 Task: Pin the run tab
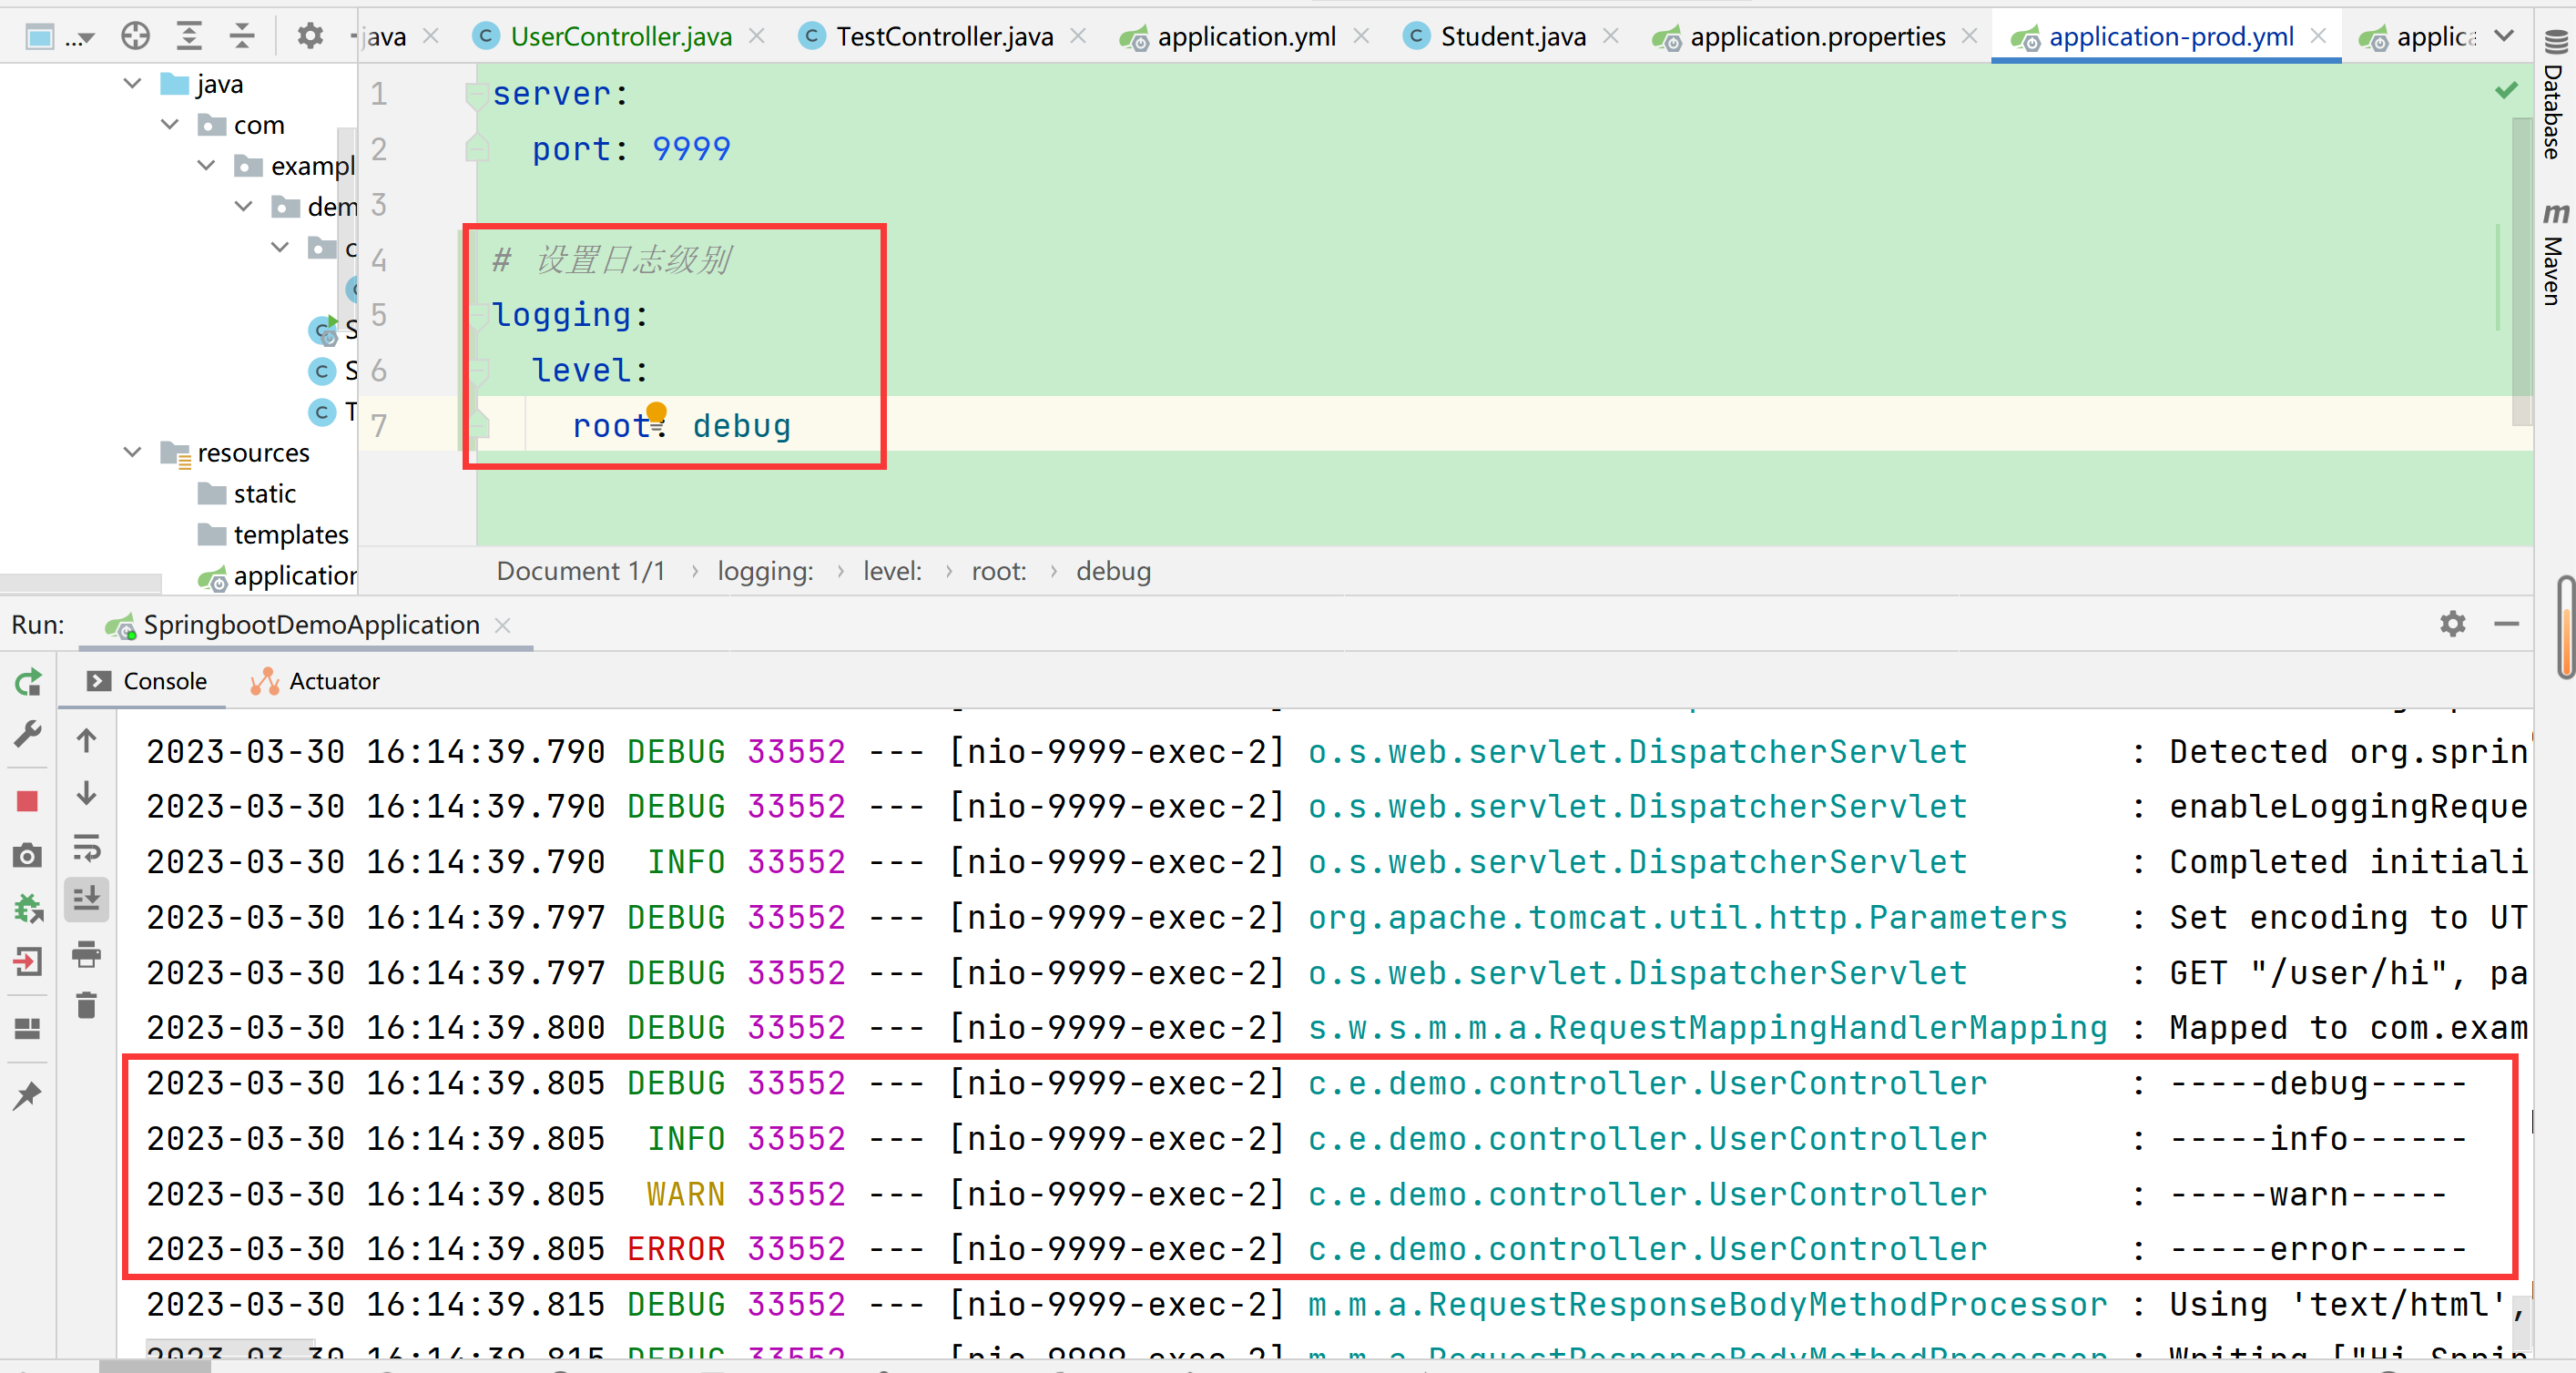click(28, 1095)
